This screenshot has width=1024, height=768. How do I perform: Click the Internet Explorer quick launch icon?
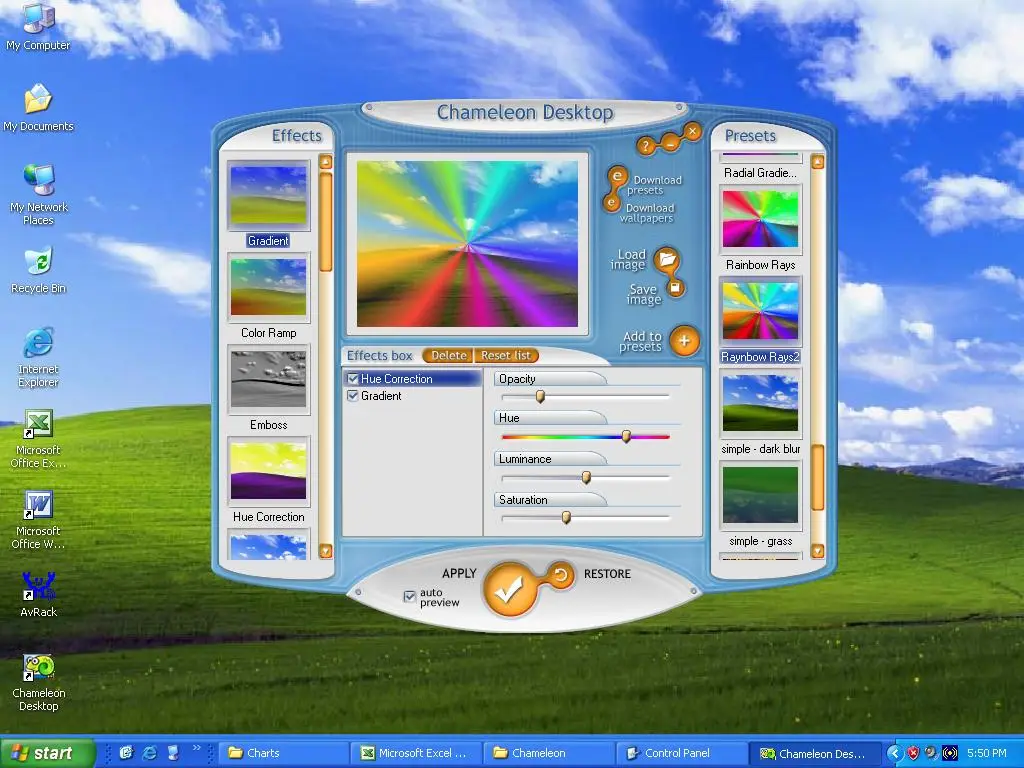150,753
